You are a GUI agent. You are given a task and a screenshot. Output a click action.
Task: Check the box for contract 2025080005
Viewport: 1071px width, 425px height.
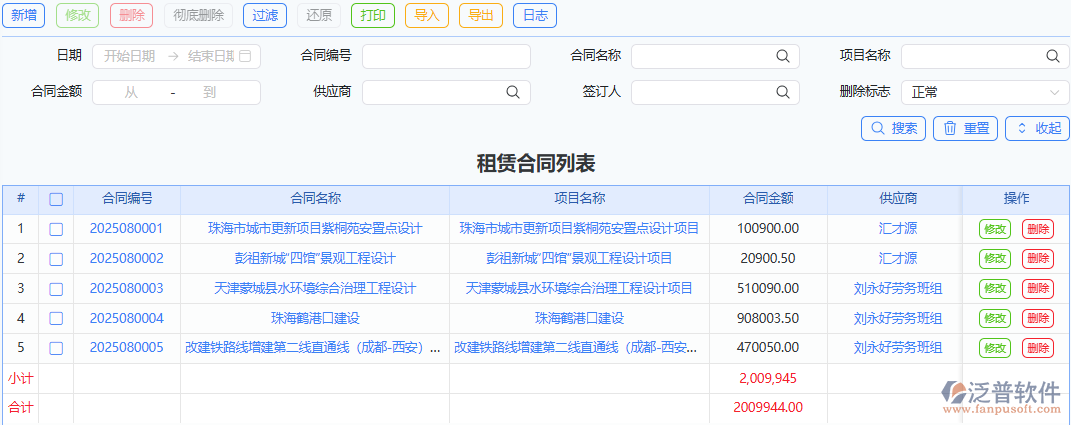click(56, 348)
